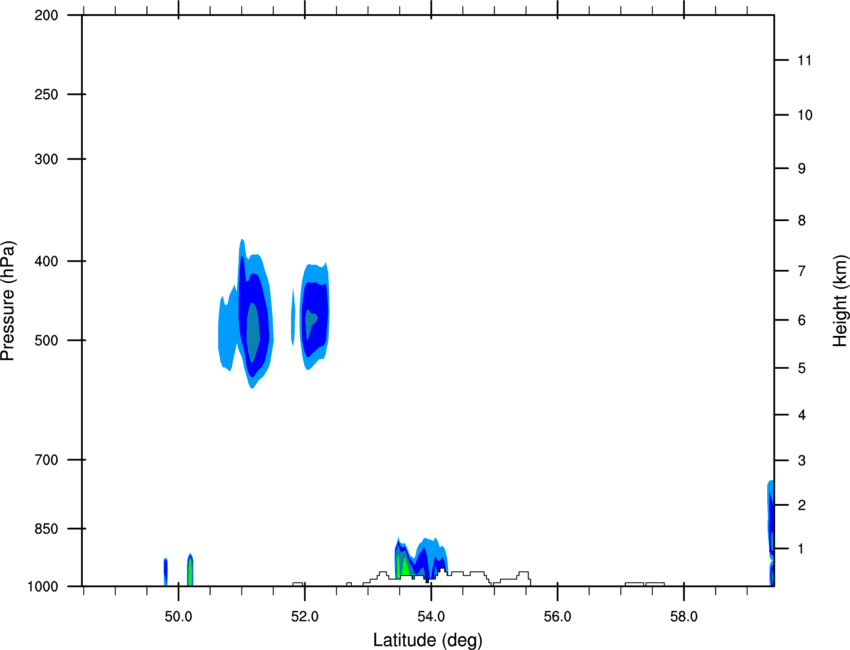Click pressure tick label 400
The image size is (850, 650).
[46, 261]
